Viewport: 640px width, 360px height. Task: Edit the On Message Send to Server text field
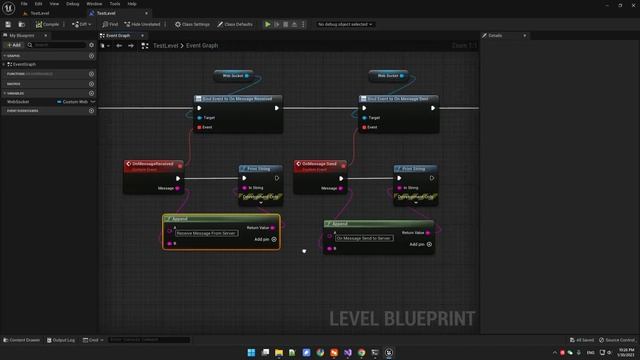364,238
